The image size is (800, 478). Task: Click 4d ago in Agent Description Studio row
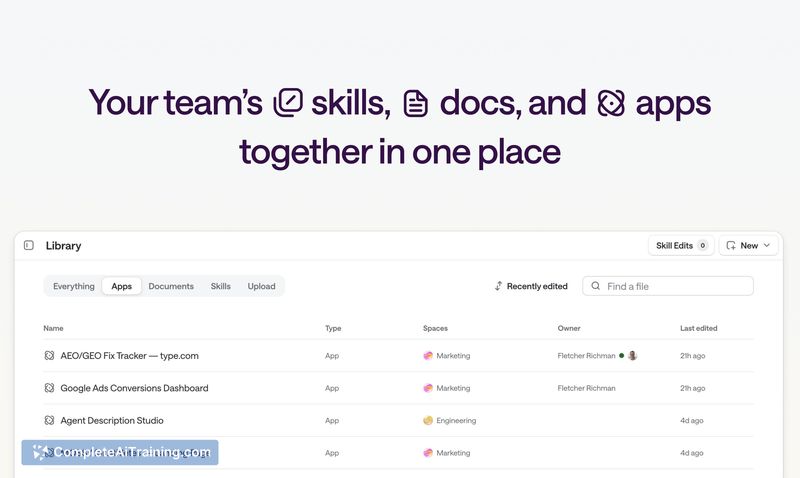click(x=692, y=420)
